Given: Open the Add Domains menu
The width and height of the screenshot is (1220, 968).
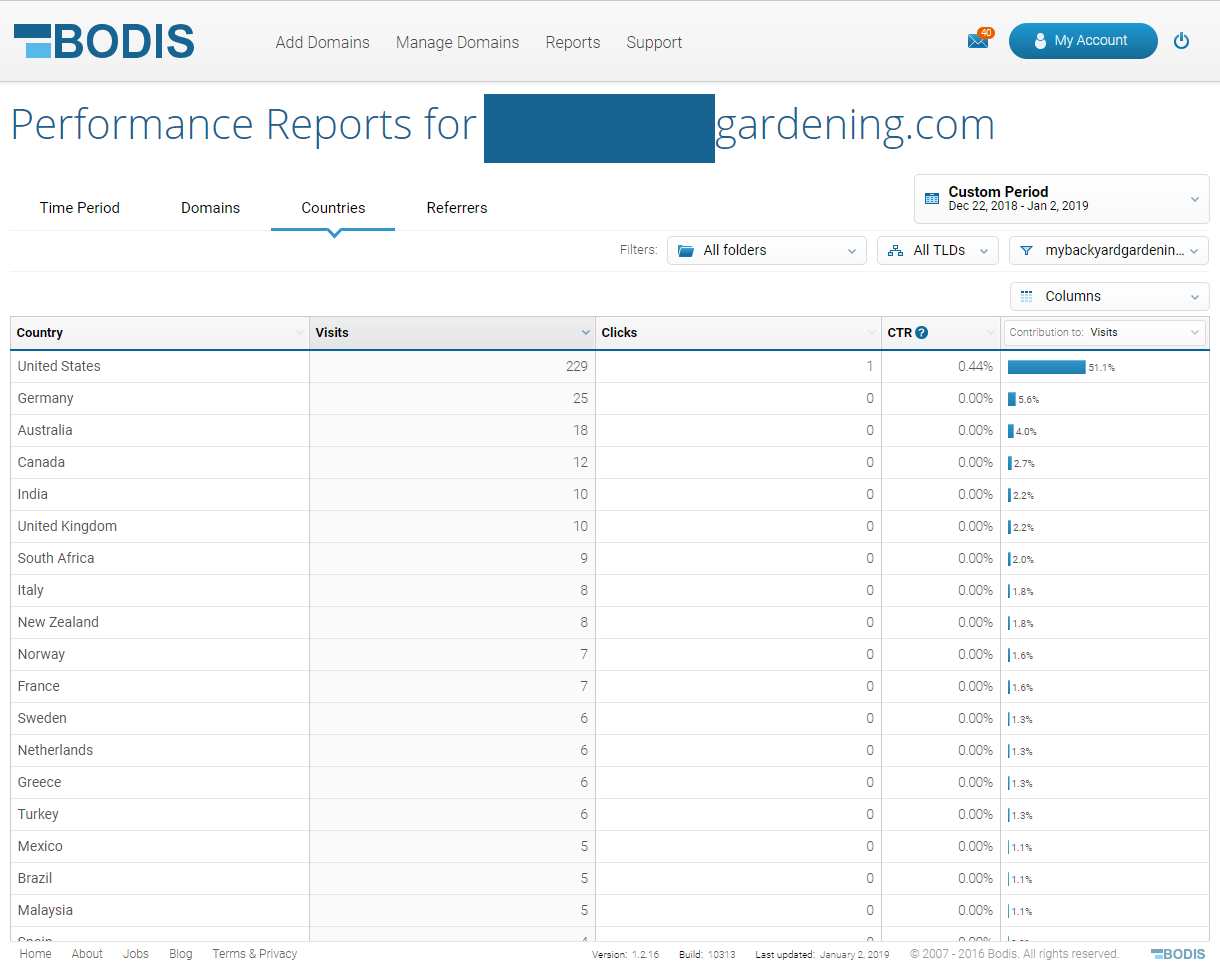Looking at the screenshot, I should pos(322,42).
